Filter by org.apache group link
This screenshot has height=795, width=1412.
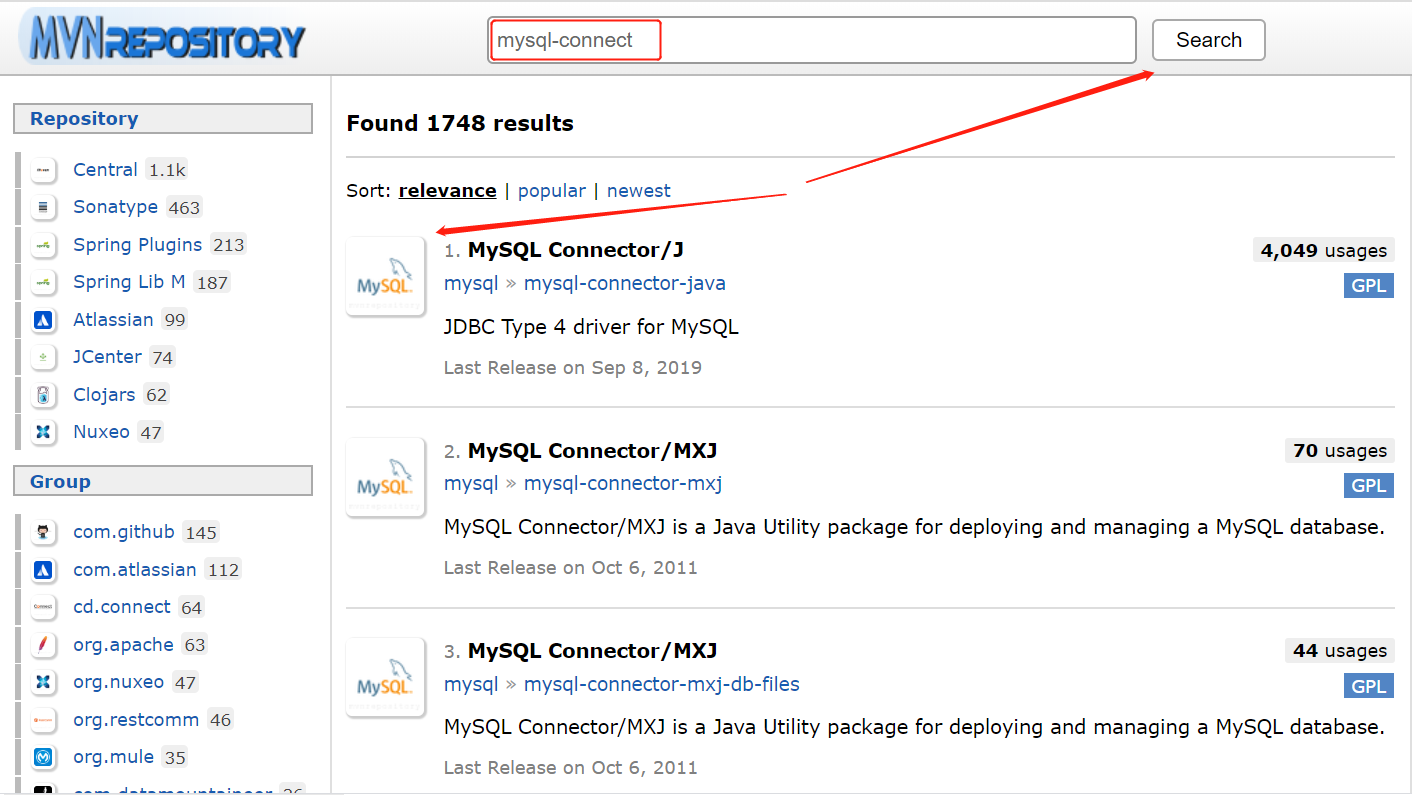[x=123, y=645]
